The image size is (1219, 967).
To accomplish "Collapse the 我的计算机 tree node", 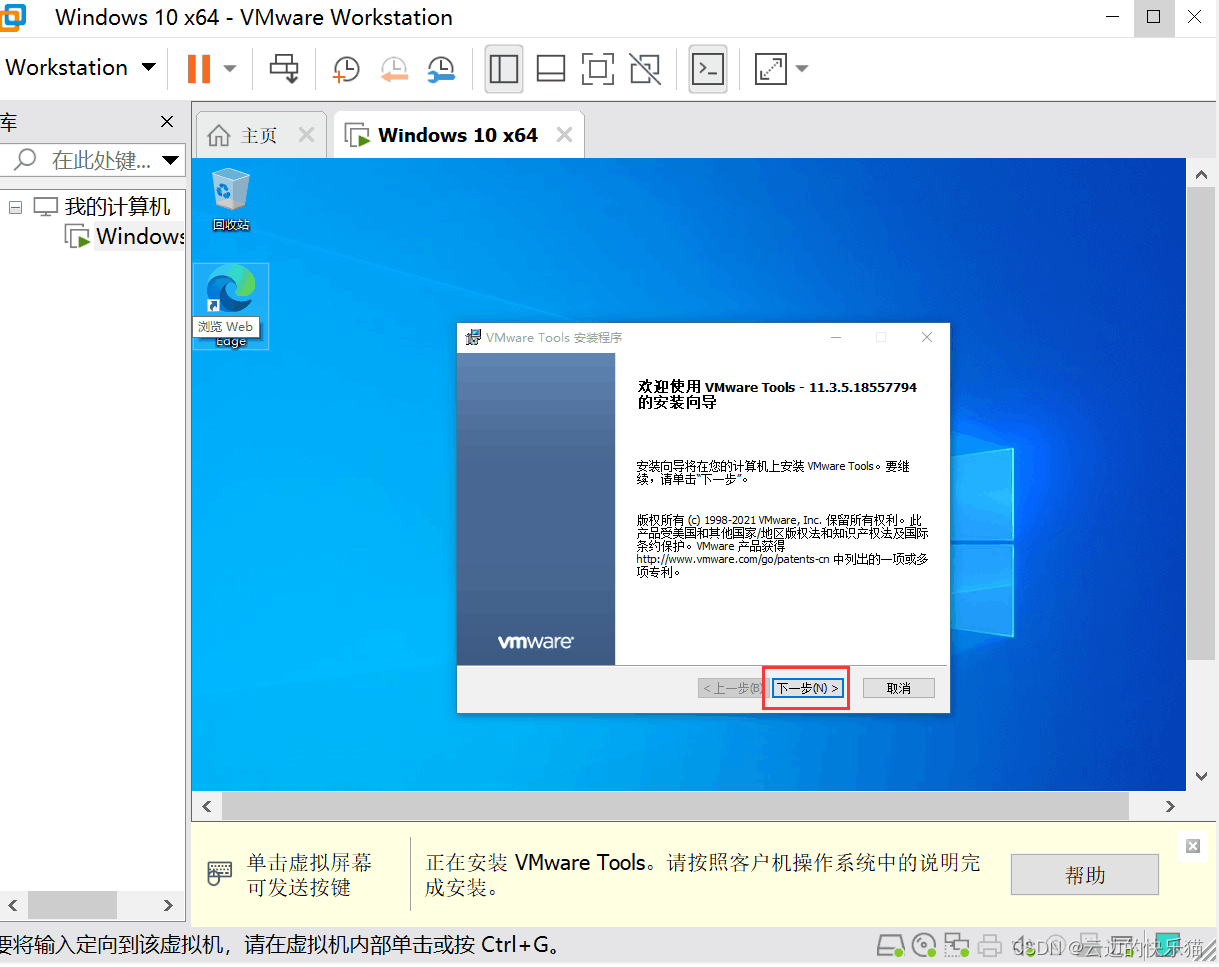I will tap(15, 207).
